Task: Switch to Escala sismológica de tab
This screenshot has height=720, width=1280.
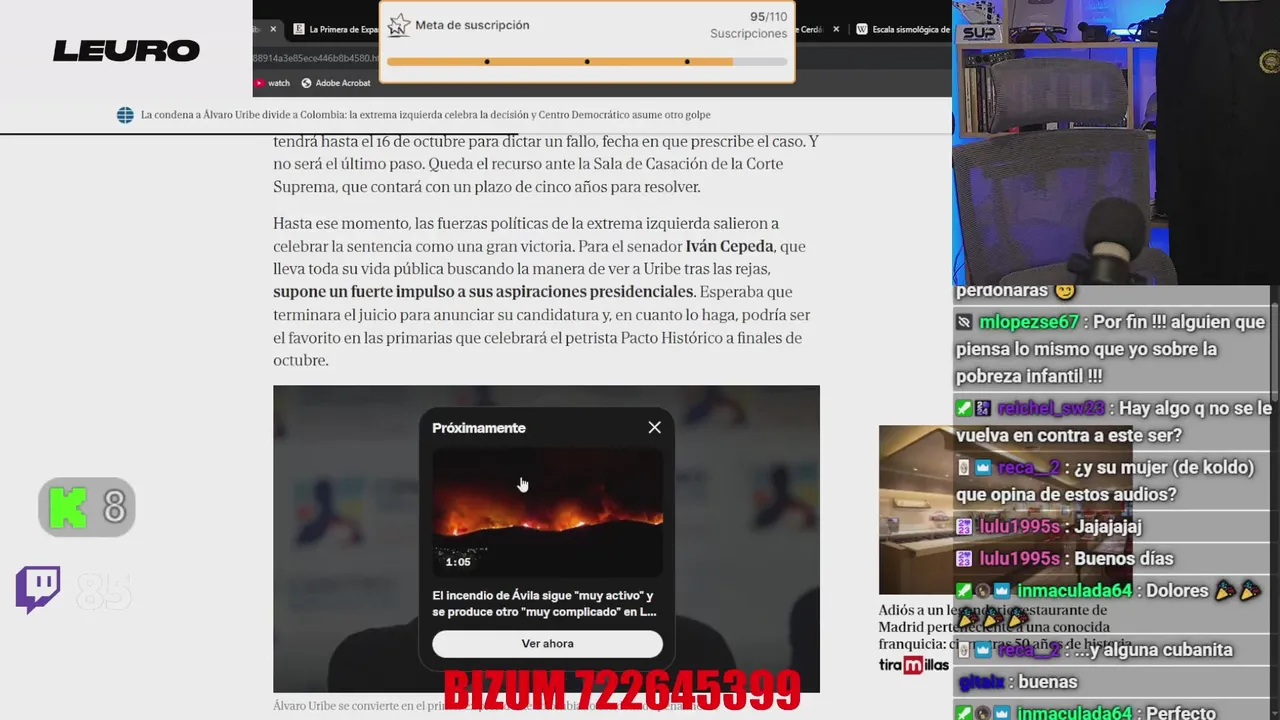Action: click(910, 30)
